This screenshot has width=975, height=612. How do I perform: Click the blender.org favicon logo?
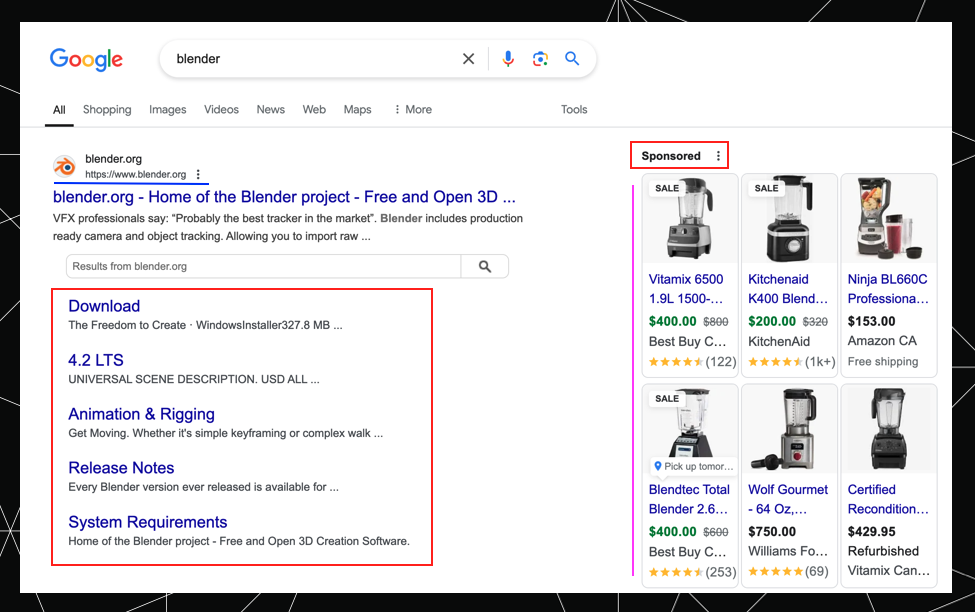(64, 166)
